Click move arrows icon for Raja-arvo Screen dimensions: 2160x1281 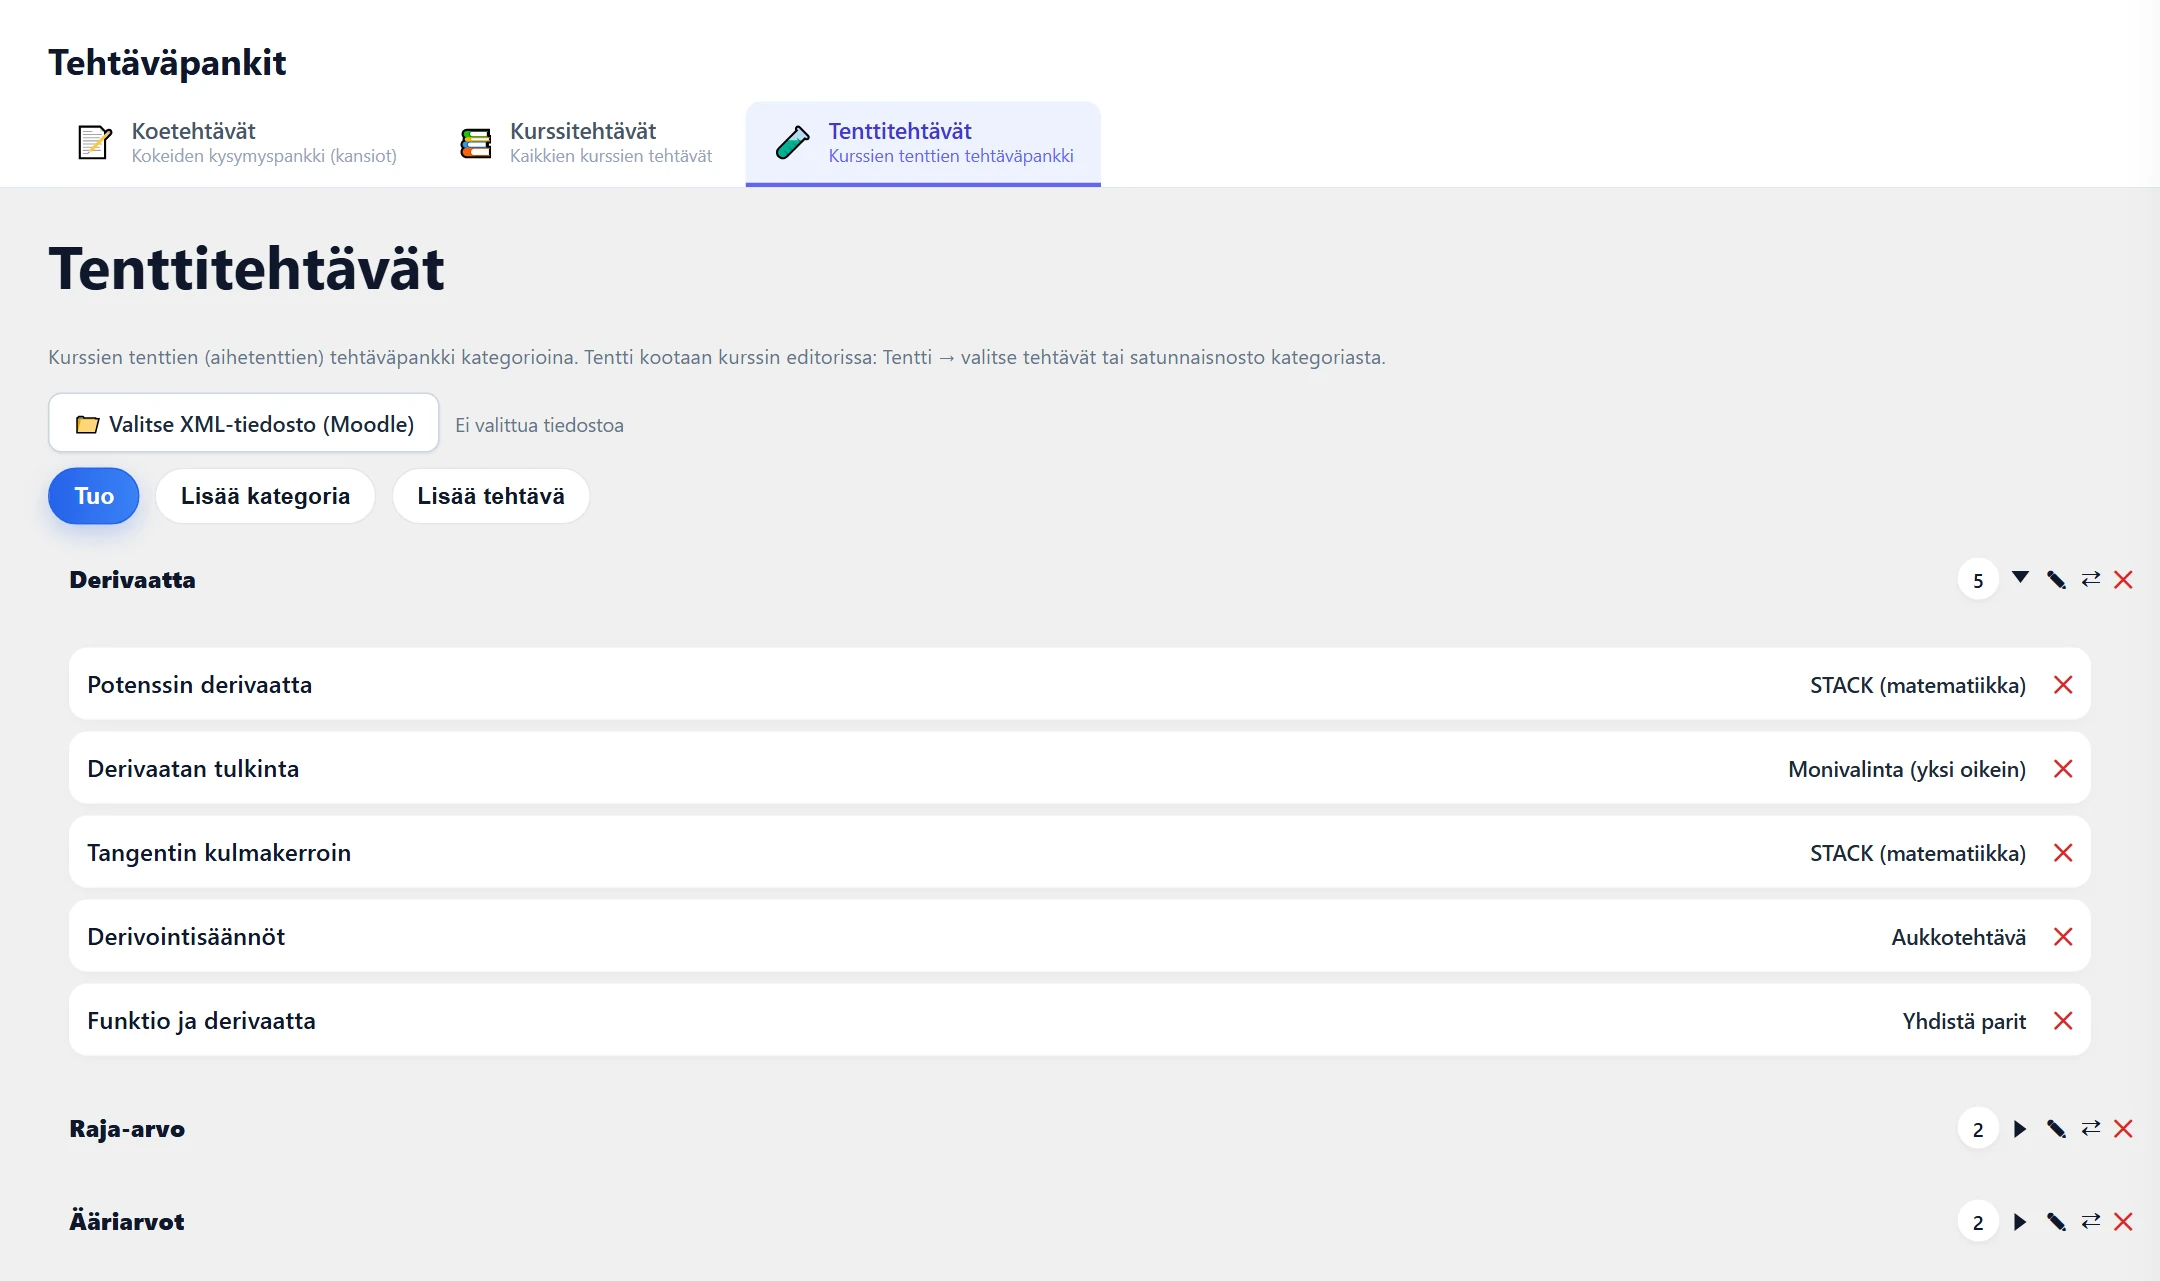(2091, 1128)
